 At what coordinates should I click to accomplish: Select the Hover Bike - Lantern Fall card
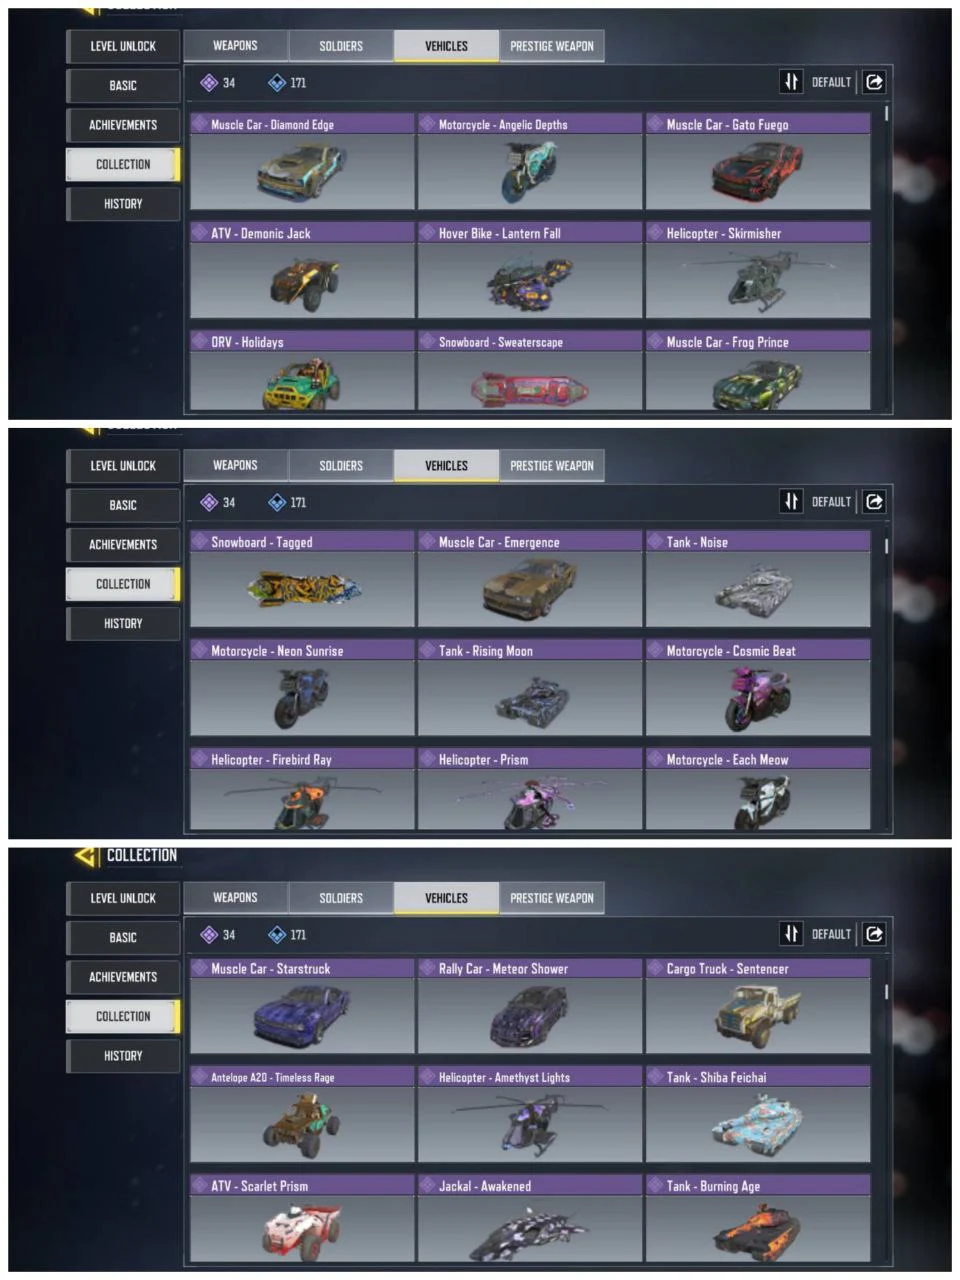pos(530,270)
